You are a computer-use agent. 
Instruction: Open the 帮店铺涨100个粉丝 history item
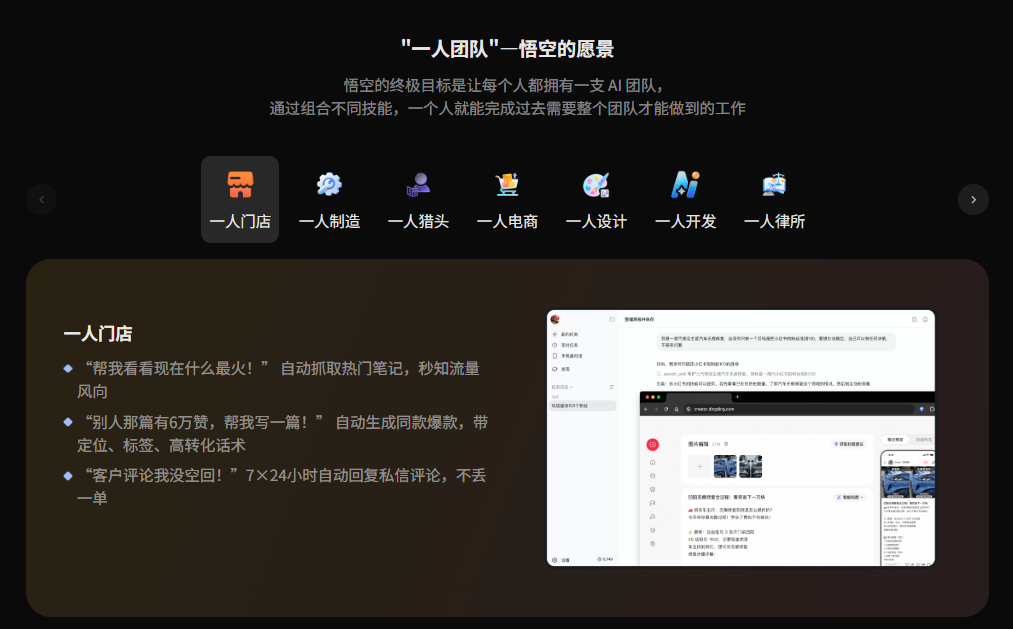tap(571, 405)
